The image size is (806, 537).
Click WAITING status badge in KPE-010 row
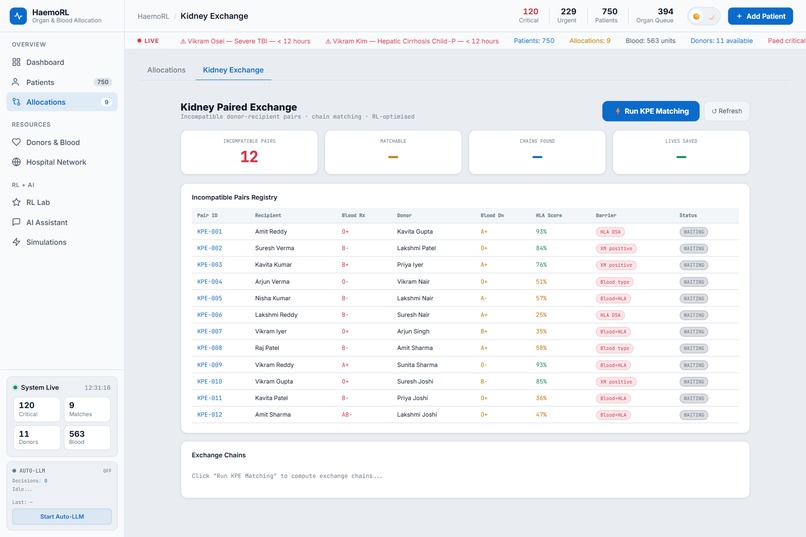(x=693, y=382)
